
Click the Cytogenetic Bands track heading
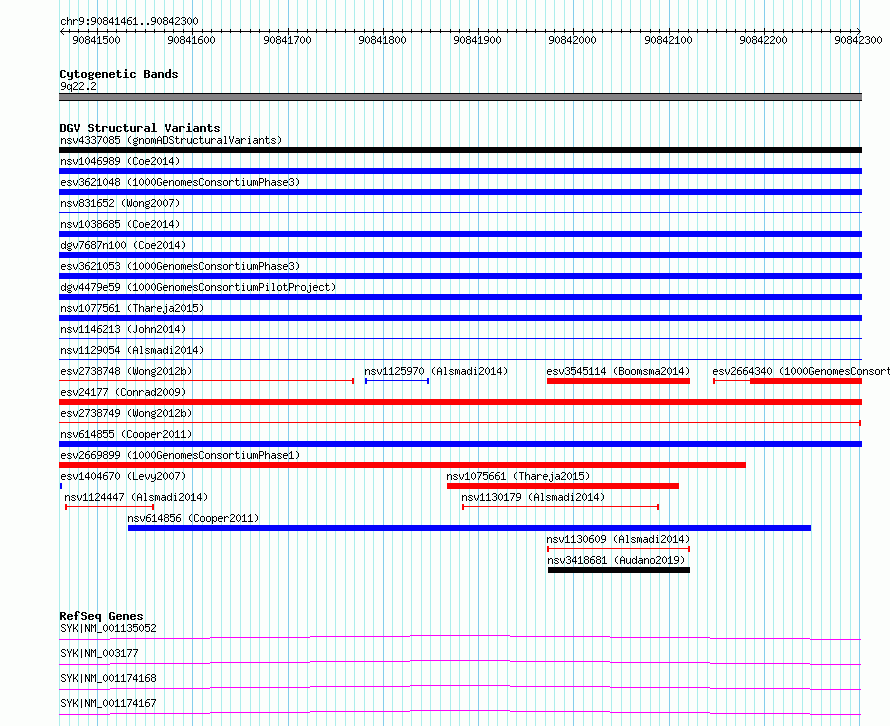(119, 74)
